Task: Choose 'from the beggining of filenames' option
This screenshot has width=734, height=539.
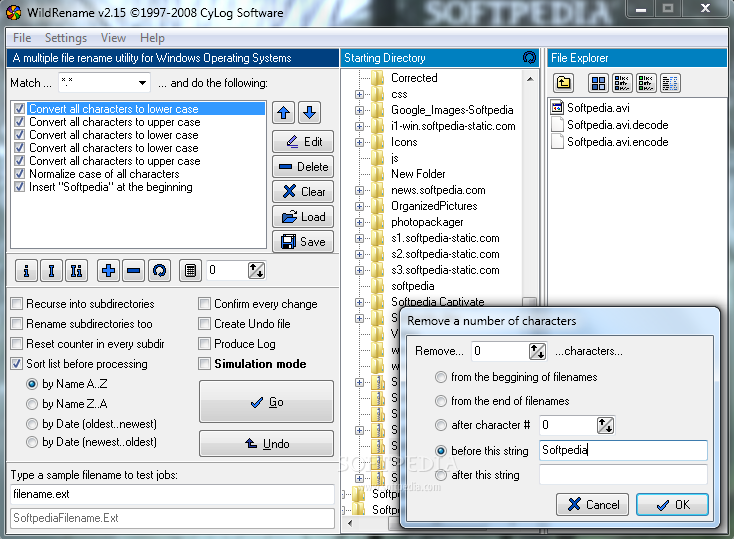Action: tap(440, 377)
